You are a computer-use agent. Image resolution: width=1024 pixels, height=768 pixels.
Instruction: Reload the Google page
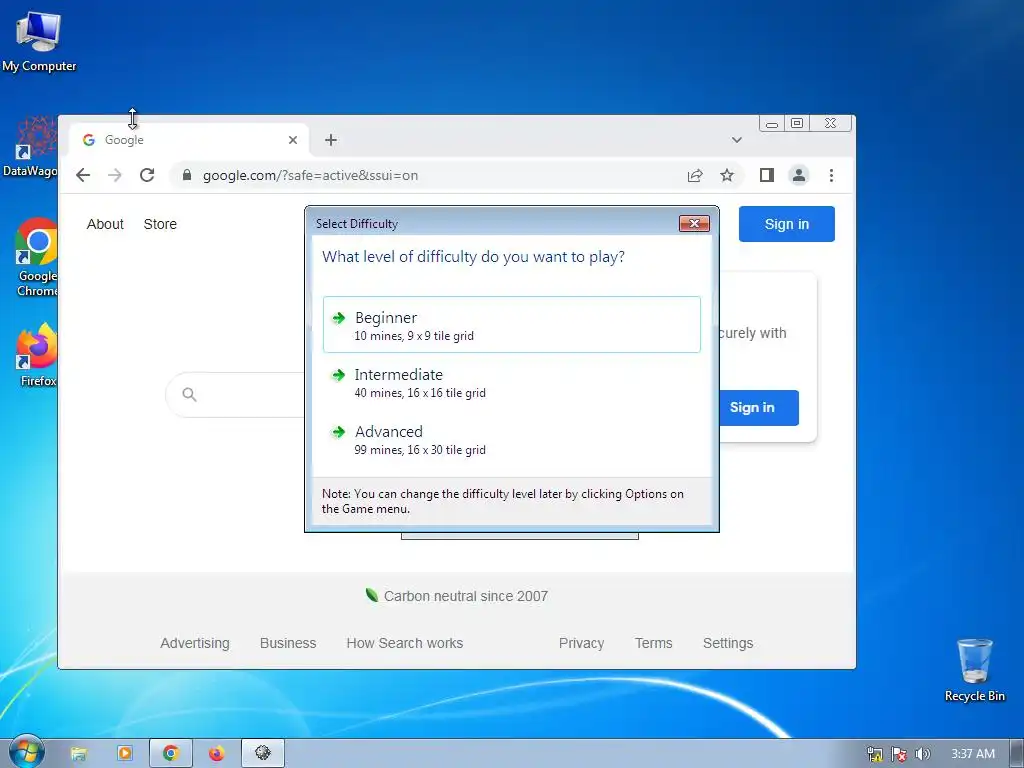[x=147, y=175]
